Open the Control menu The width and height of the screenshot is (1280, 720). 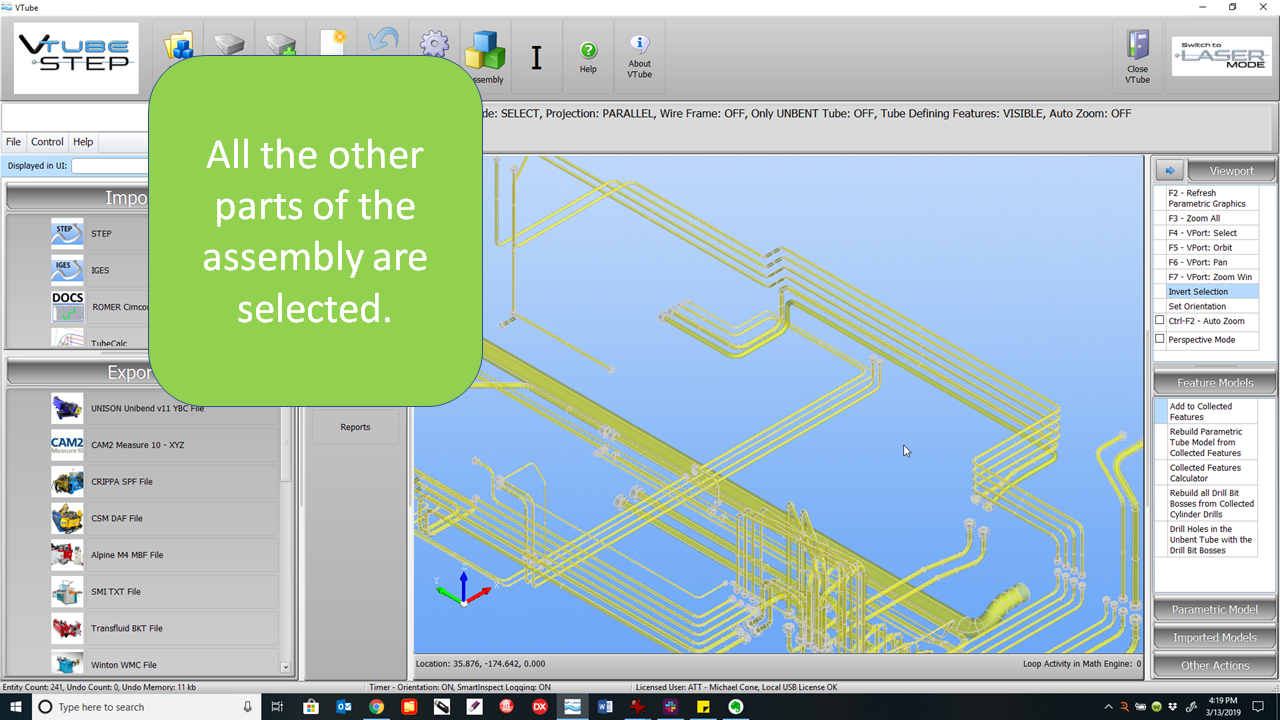47,142
